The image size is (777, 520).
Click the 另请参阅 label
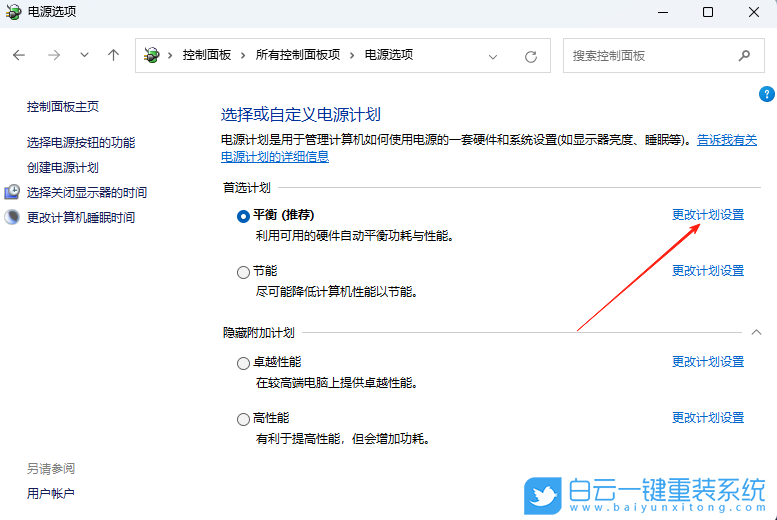click(x=51, y=468)
